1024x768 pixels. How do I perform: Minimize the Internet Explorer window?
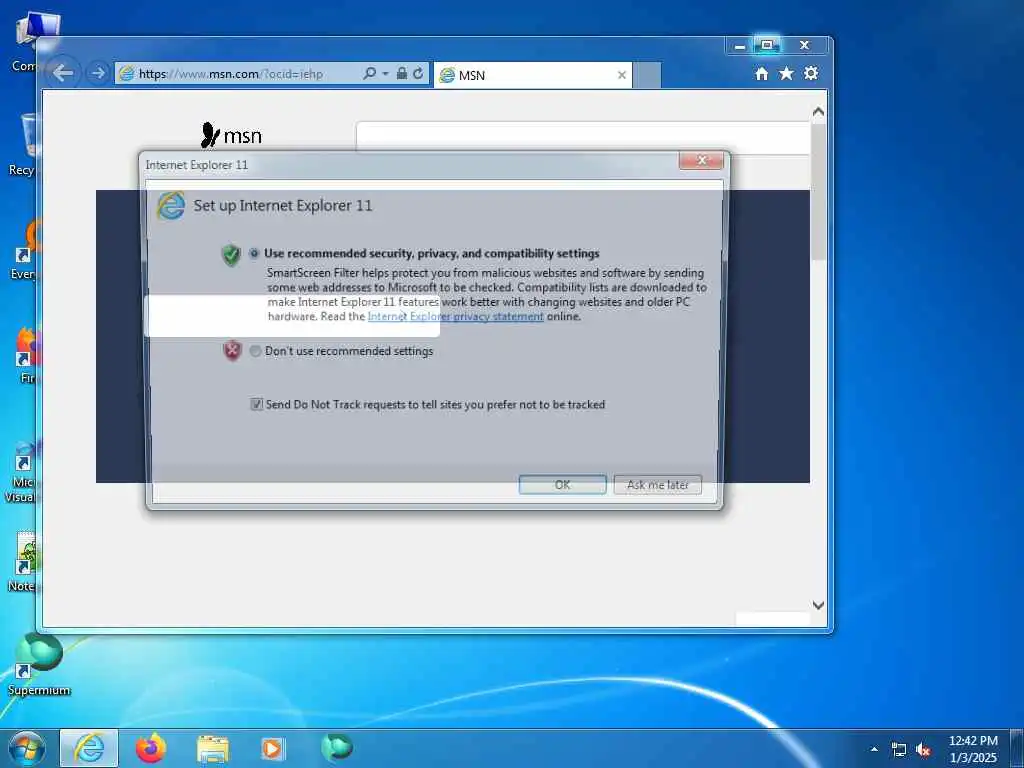click(x=739, y=46)
